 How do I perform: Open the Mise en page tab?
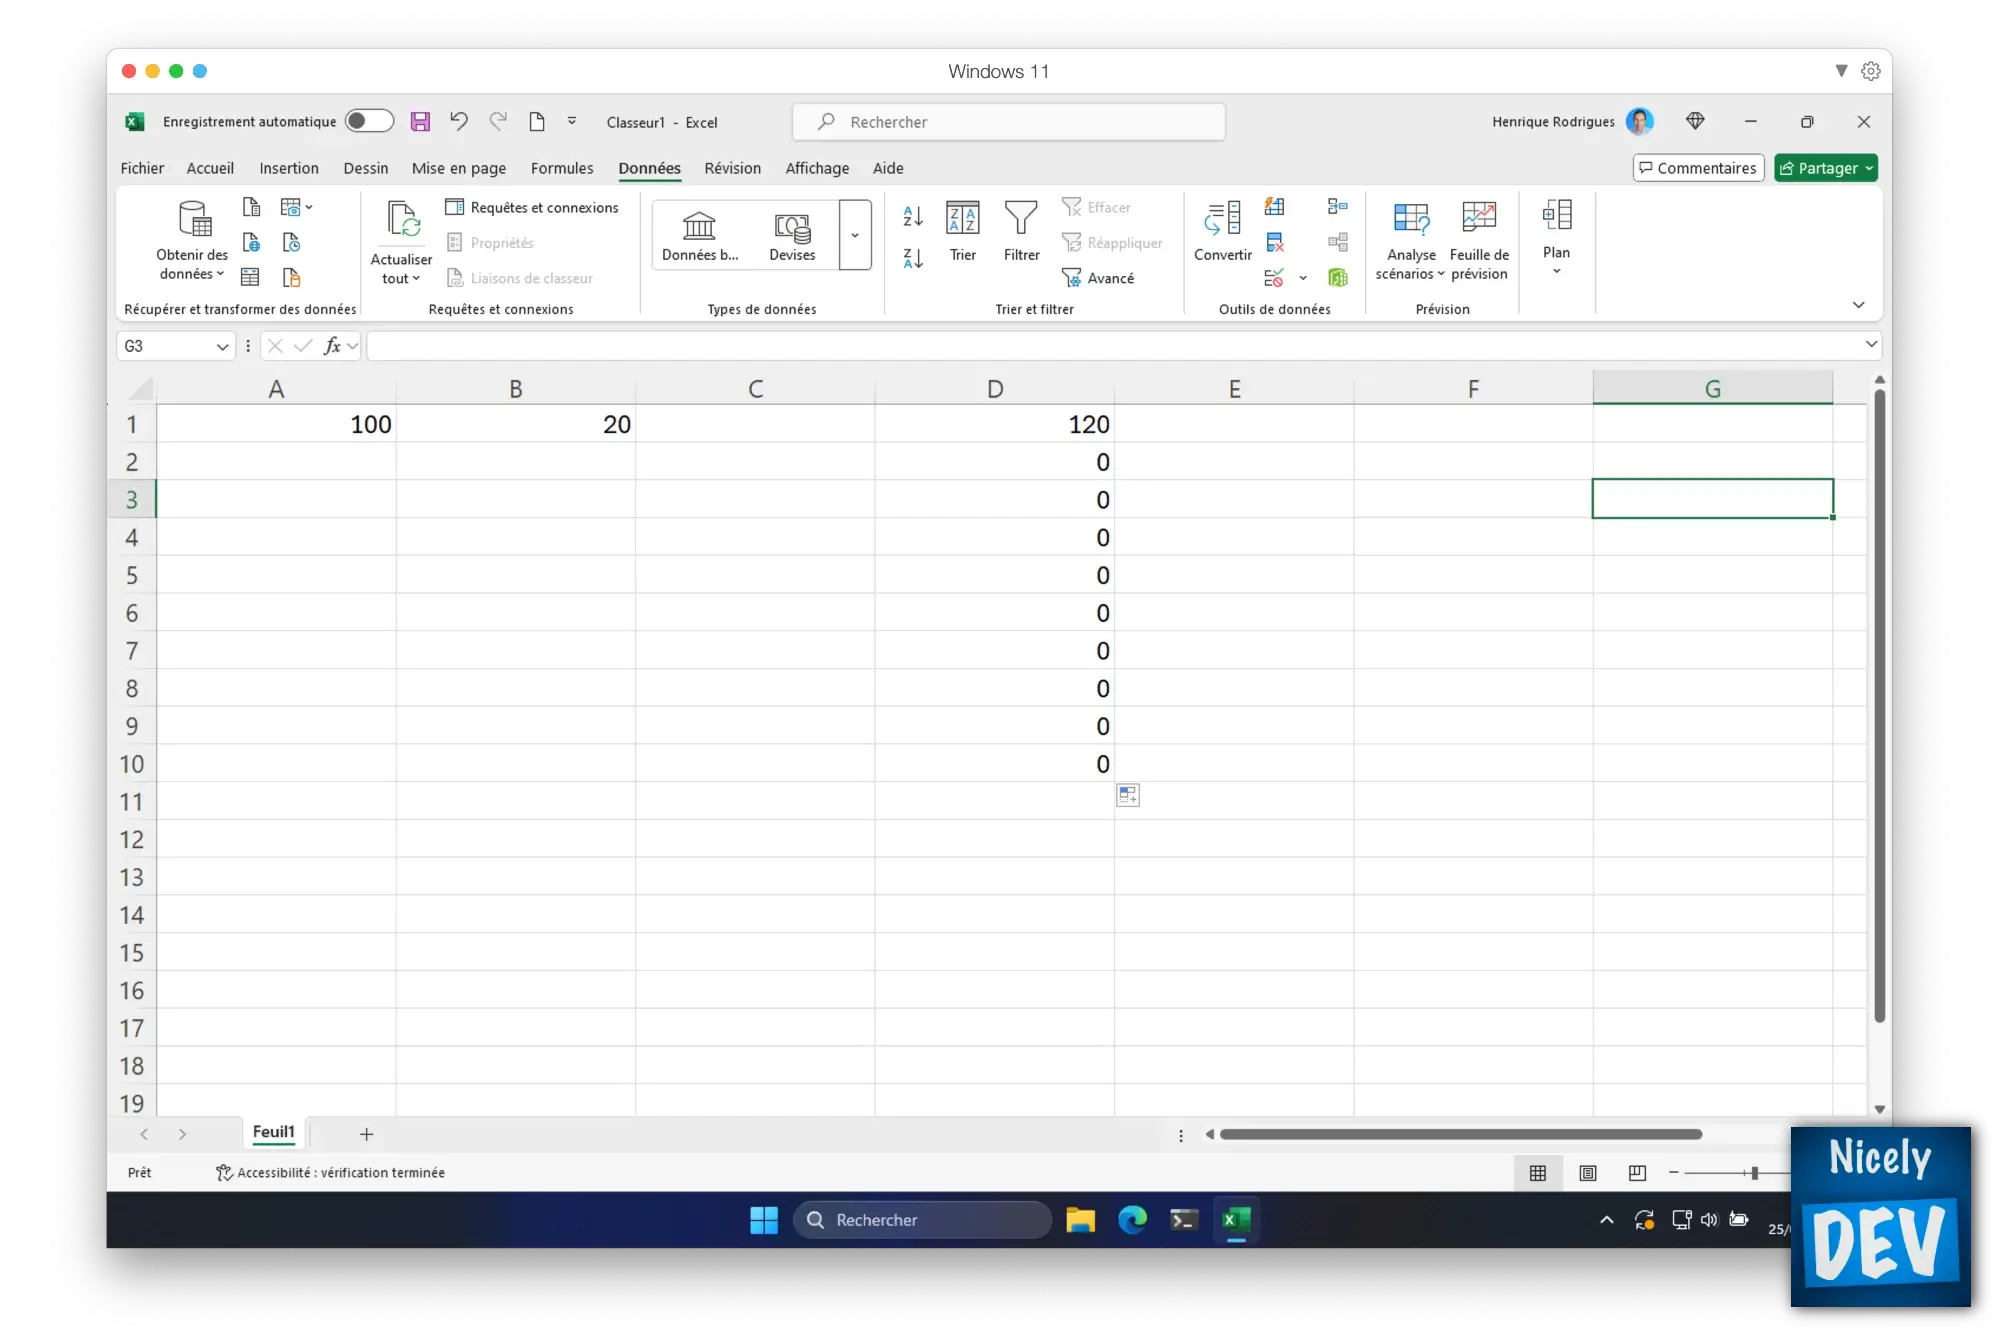point(459,168)
